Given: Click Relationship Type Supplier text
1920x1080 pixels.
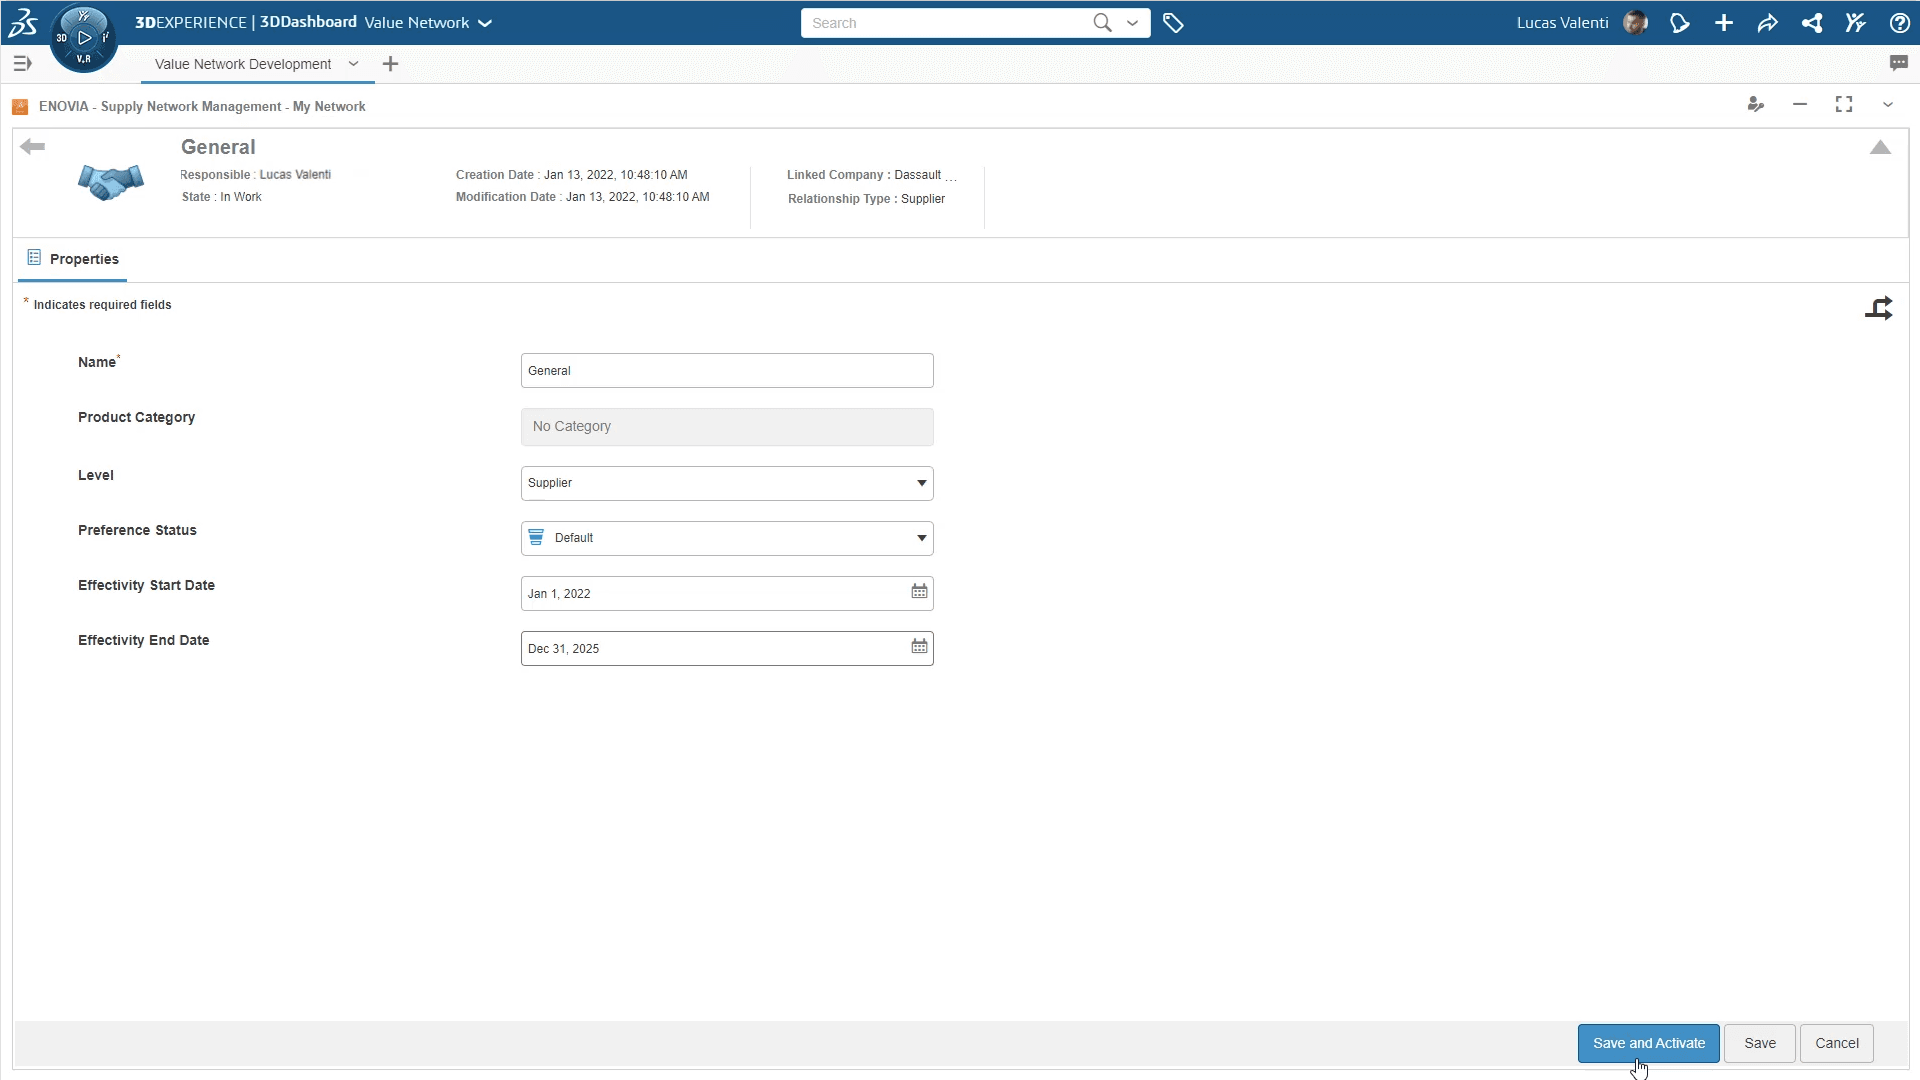Looking at the screenshot, I should [866, 199].
